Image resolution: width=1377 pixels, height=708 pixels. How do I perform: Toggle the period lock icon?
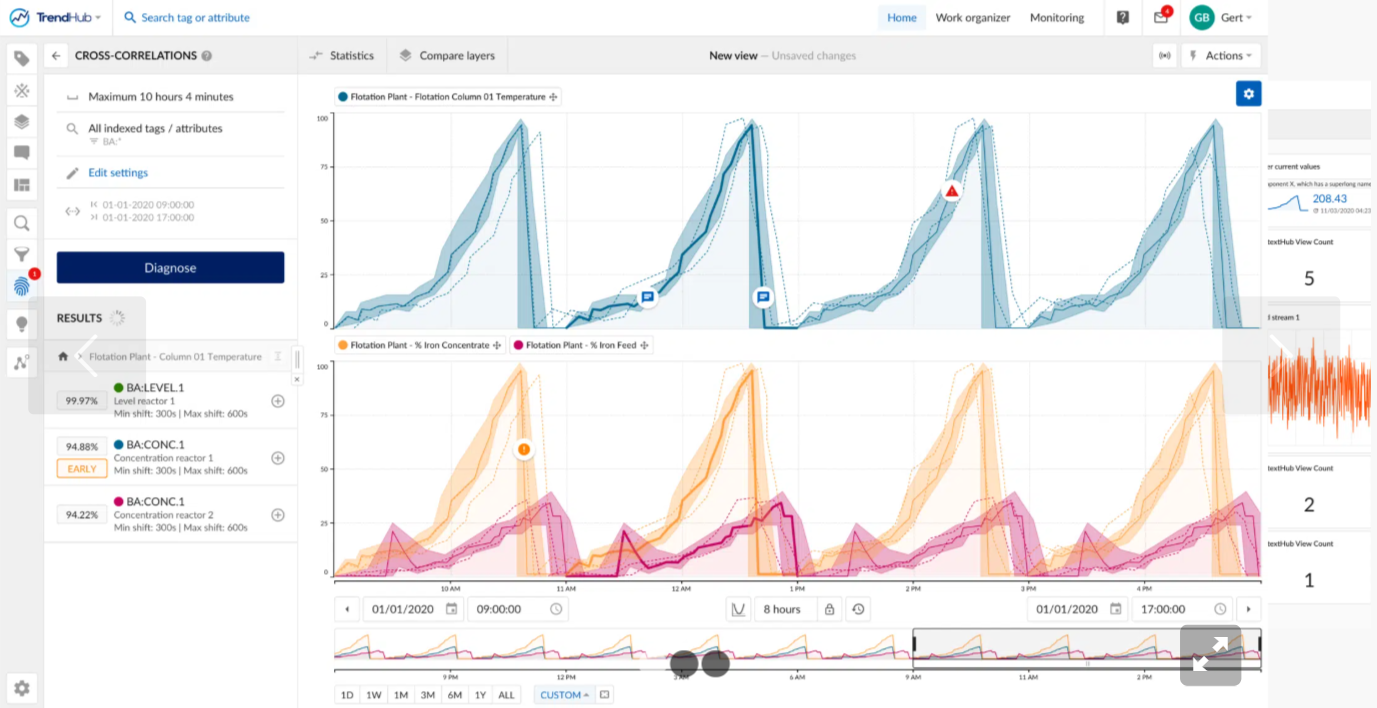click(829, 609)
